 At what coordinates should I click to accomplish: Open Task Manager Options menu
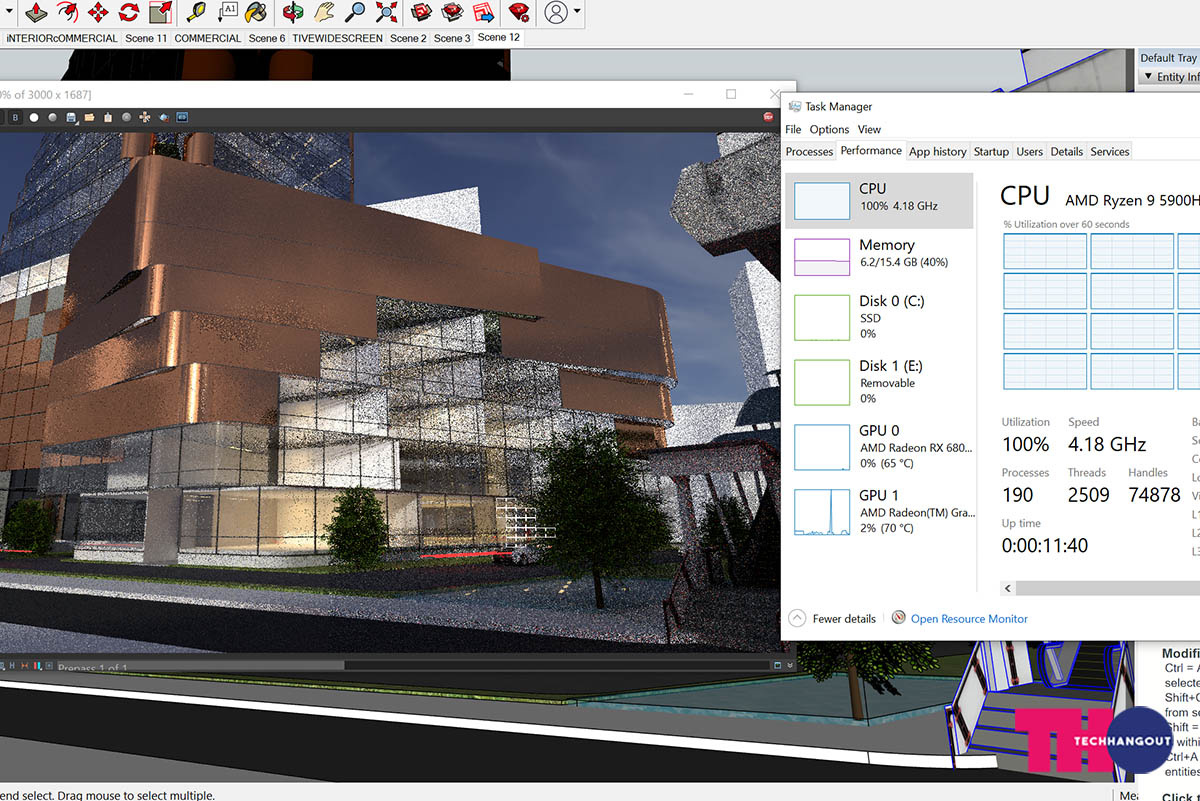click(x=829, y=129)
